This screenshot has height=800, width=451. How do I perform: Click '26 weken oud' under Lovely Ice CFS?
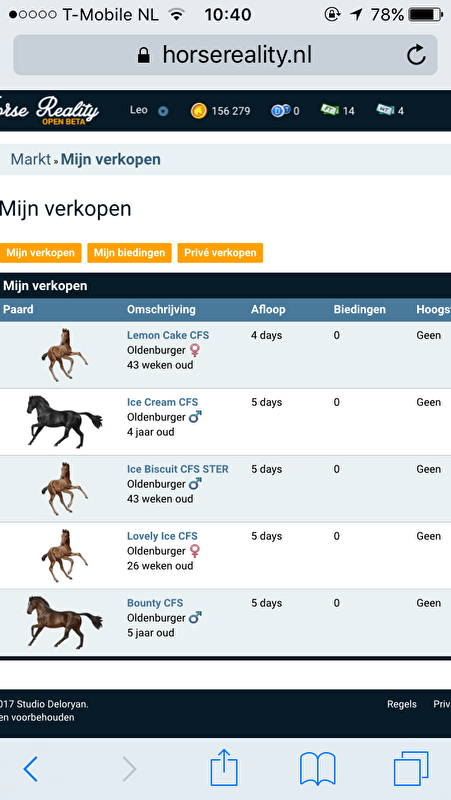pos(160,566)
